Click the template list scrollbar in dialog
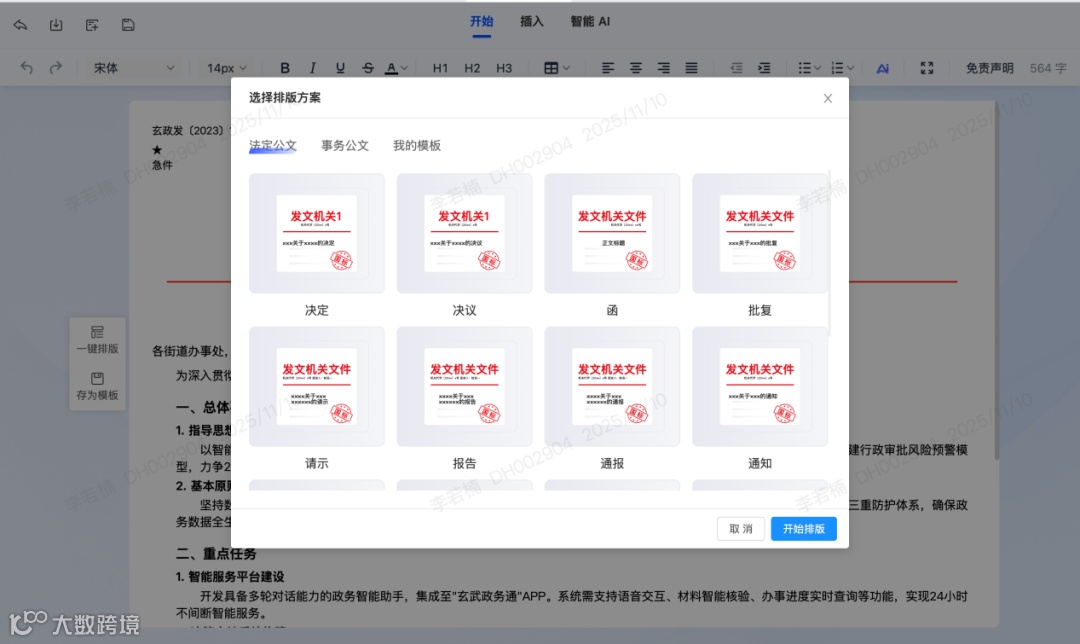 829,253
